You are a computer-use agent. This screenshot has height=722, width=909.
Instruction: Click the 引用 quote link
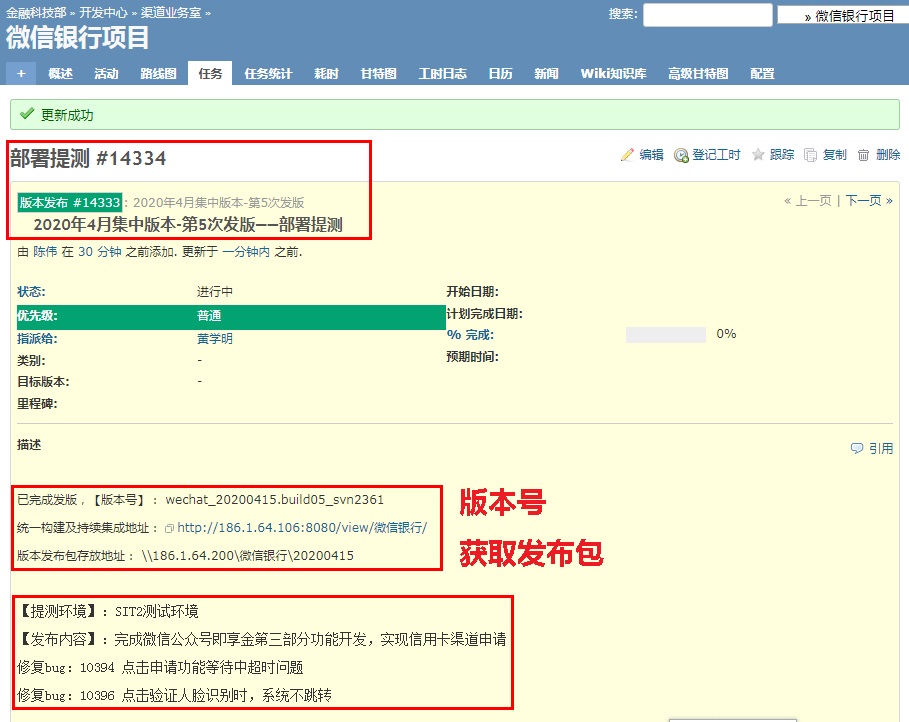click(881, 448)
